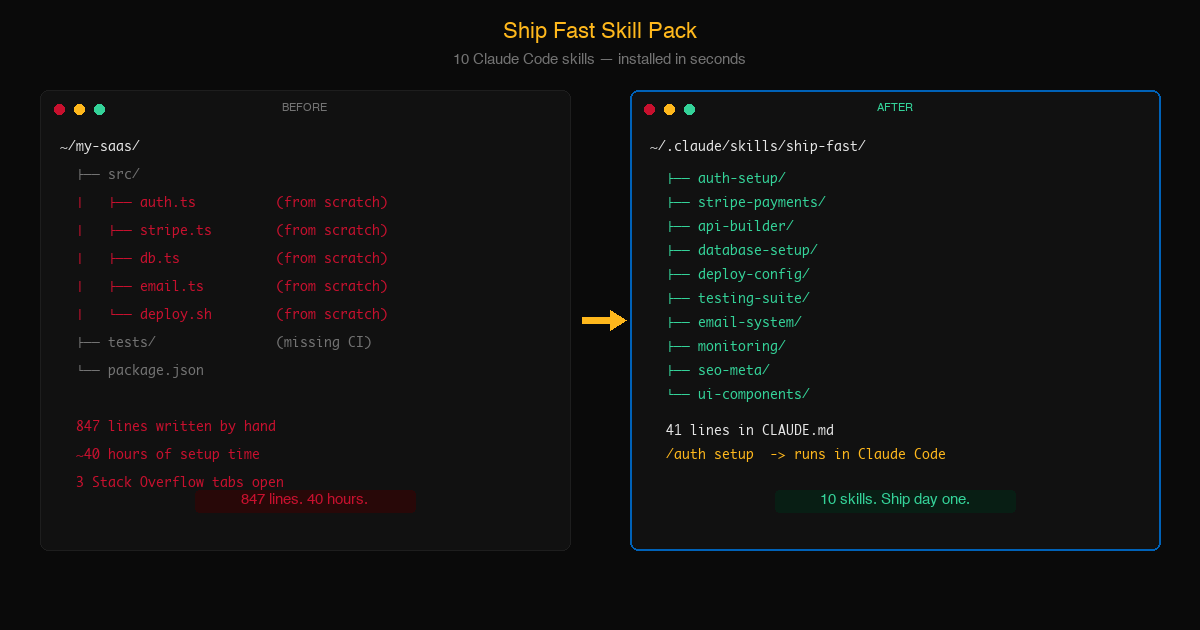
Task: Click the red close dot in AFTER window
Action: coord(650,110)
